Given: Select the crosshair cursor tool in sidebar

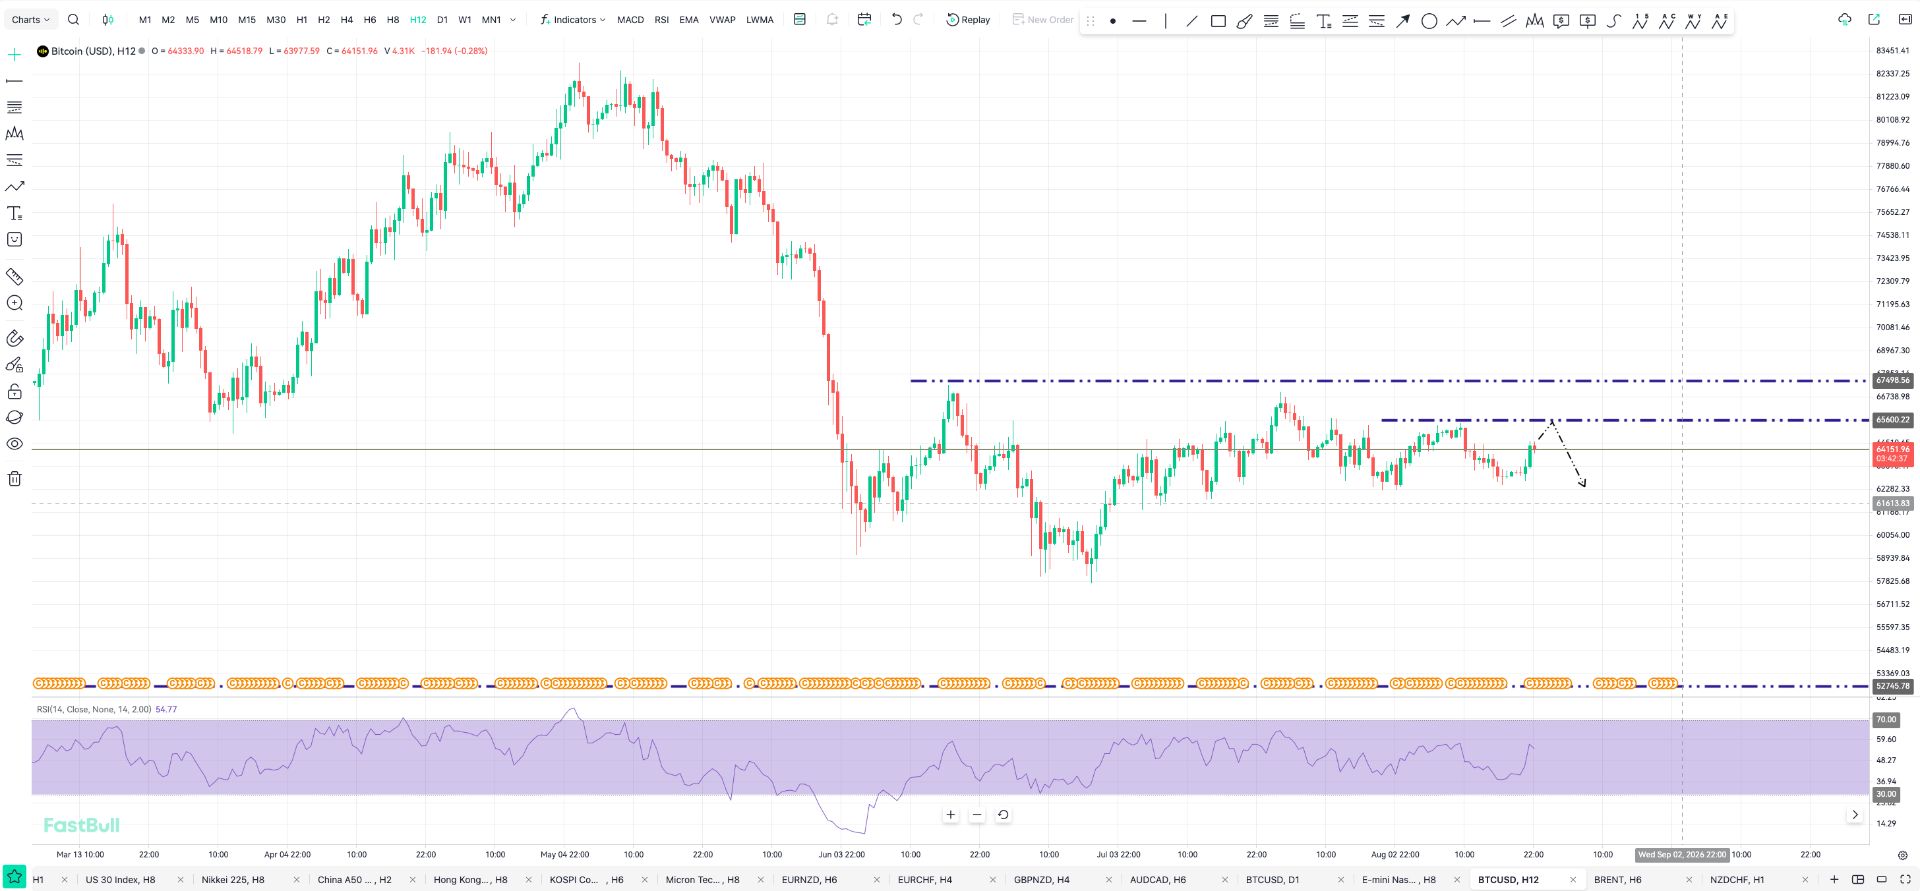Looking at the screenshot, I should pos(15,54).
